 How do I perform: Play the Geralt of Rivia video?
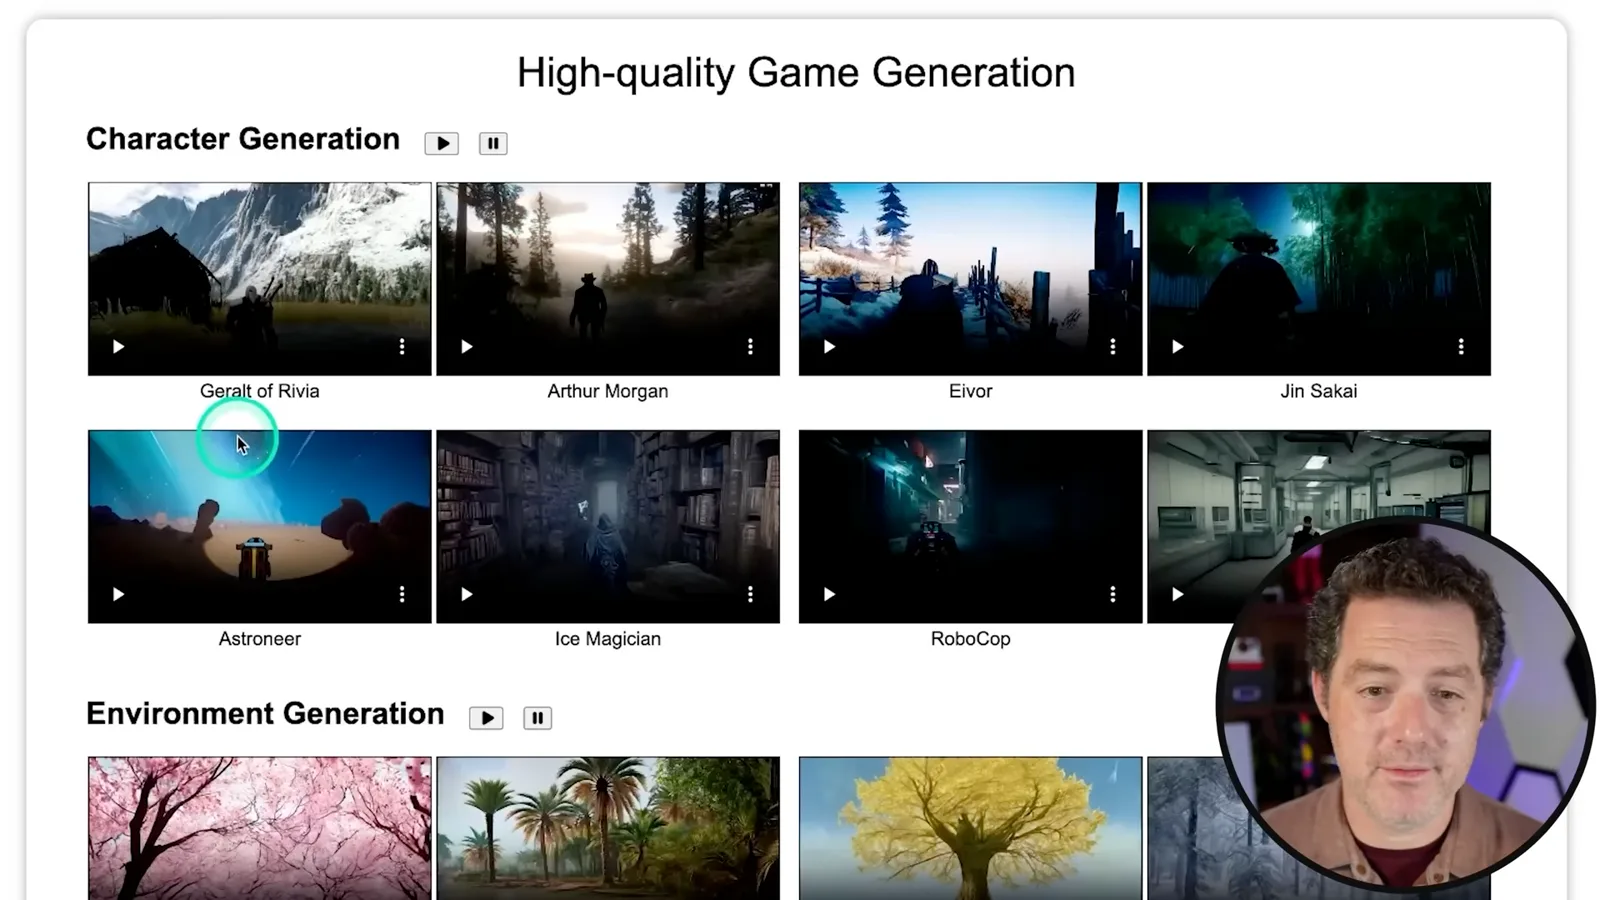click(118, 347)
